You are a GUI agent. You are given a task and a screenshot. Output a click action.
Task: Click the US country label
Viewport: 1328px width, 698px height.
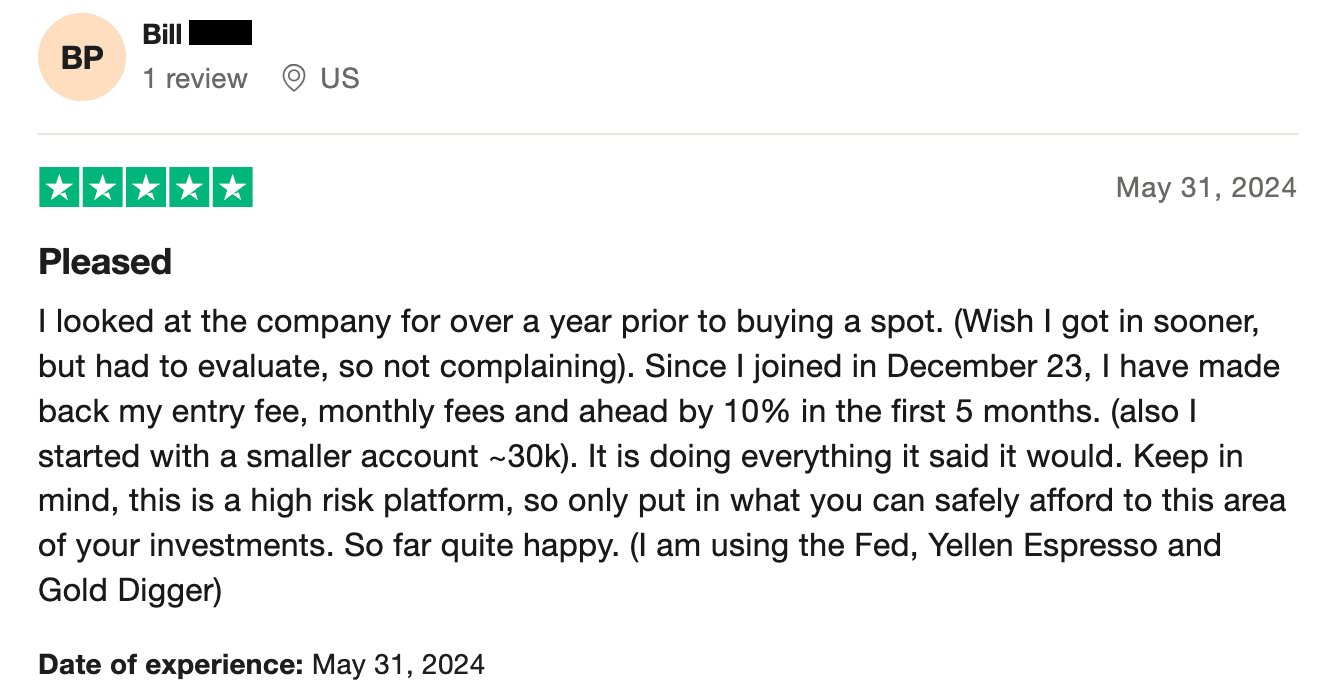340,78
